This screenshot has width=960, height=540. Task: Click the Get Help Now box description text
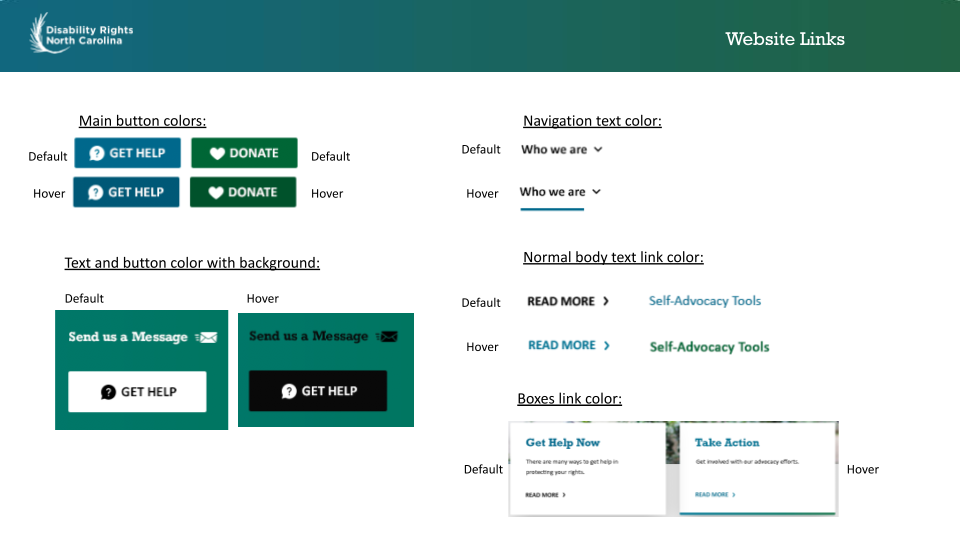(x=572, y=467)
